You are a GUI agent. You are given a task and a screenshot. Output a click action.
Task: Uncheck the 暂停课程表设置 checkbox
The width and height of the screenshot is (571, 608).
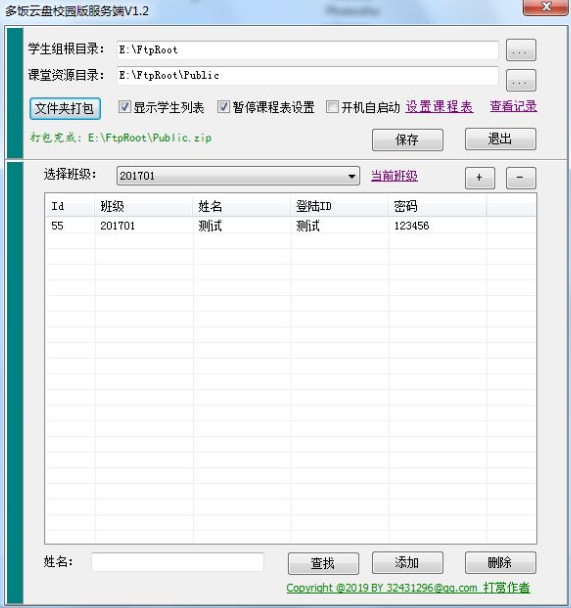(223, 107)
